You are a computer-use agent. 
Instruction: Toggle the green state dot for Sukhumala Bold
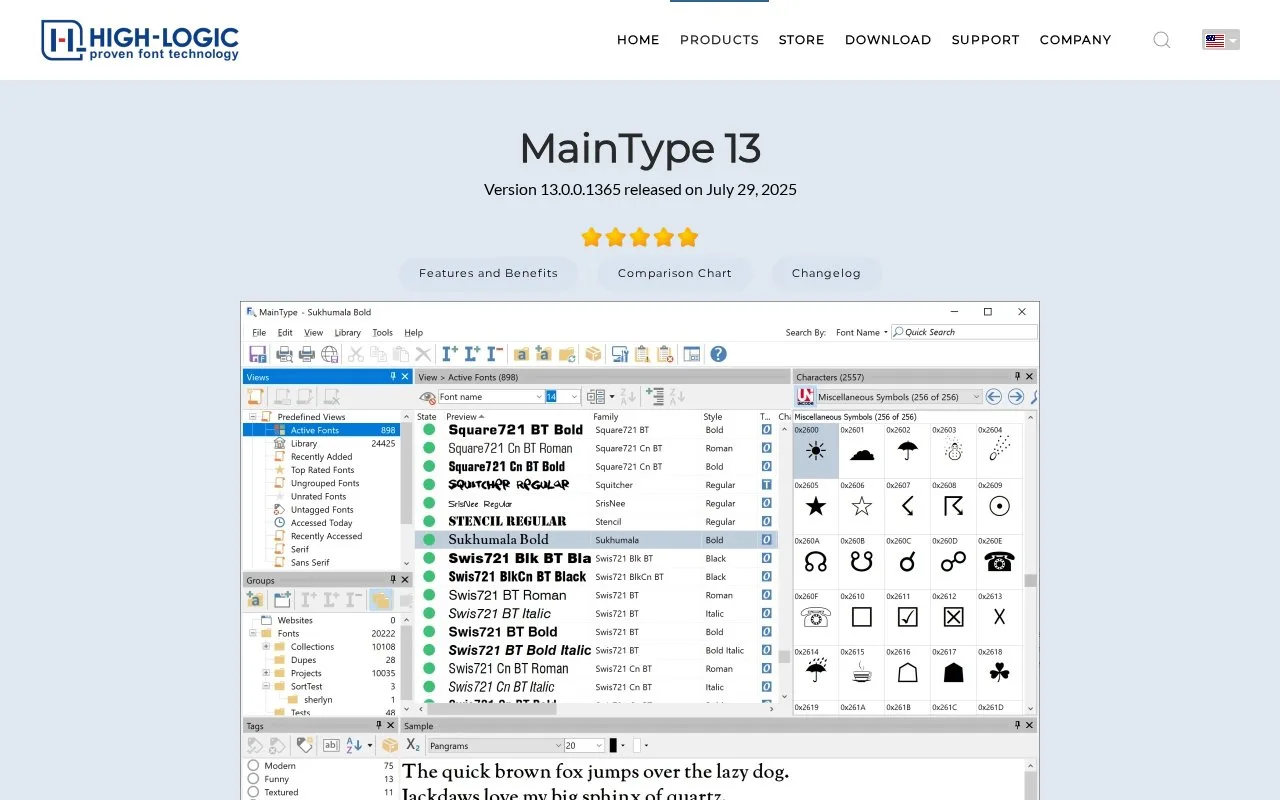click(429, 540)
